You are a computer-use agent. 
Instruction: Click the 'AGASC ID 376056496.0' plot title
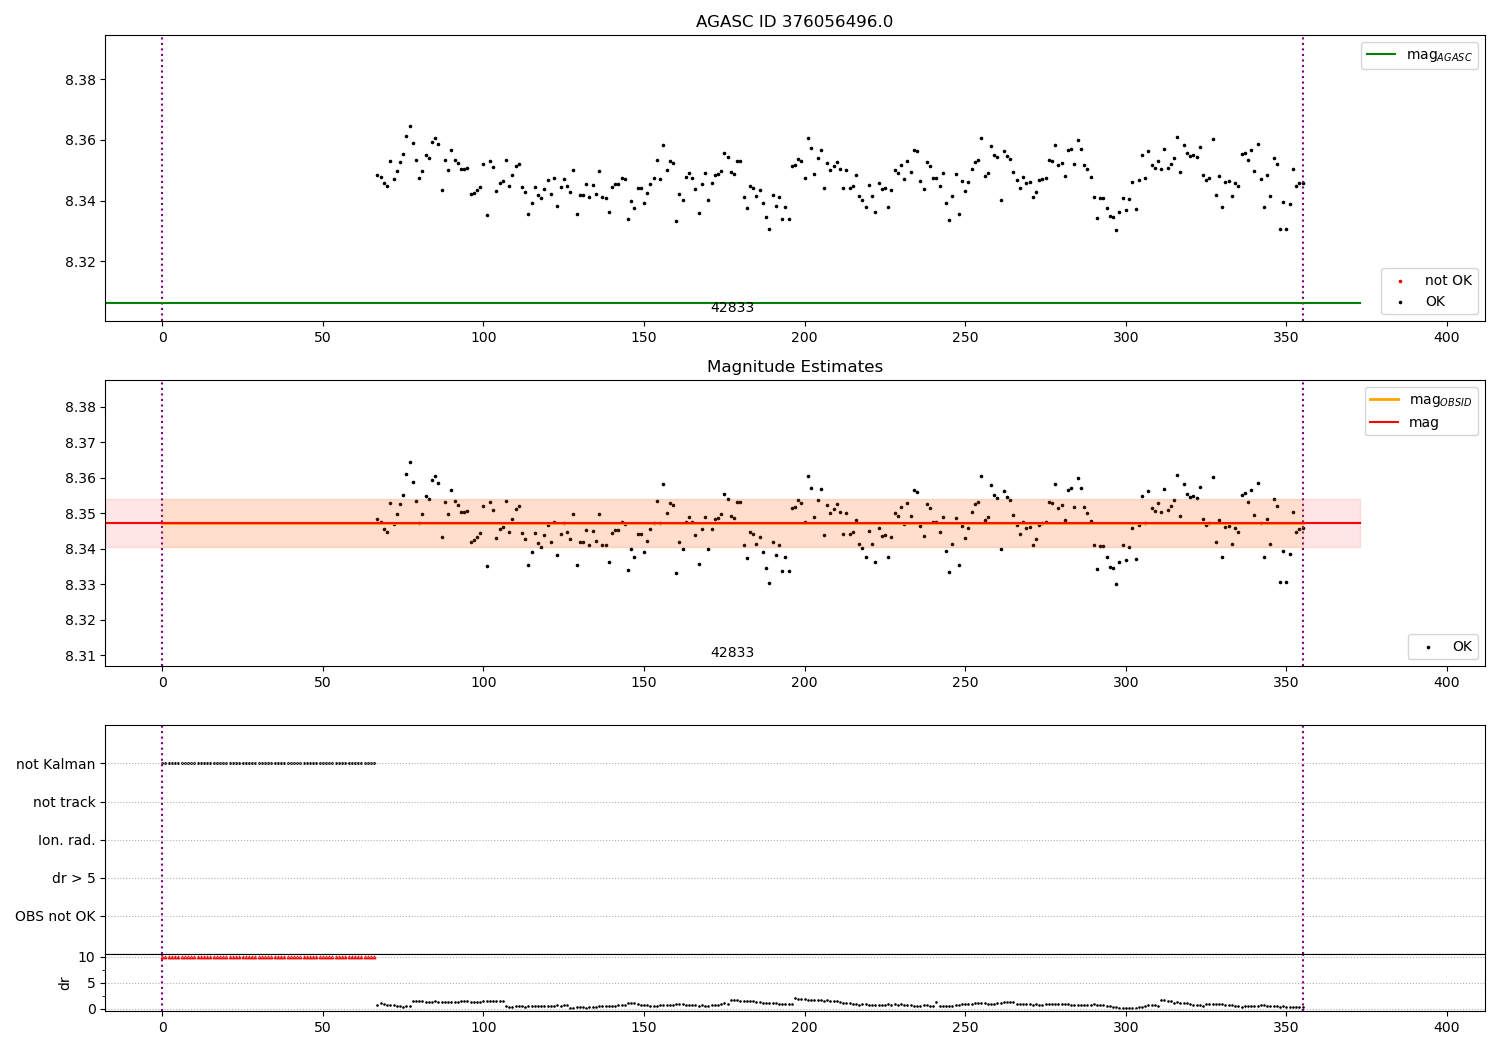coord(794,22)
